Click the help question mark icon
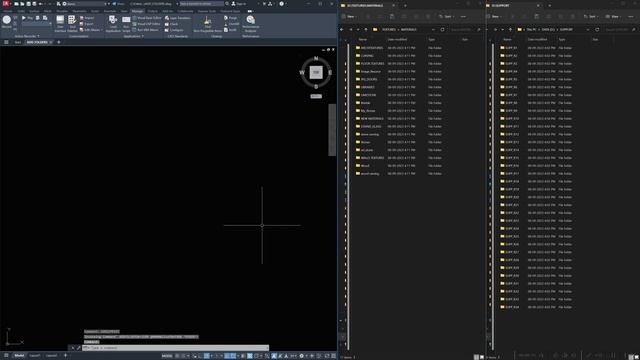Screen dimensions: 640x360 281,4
